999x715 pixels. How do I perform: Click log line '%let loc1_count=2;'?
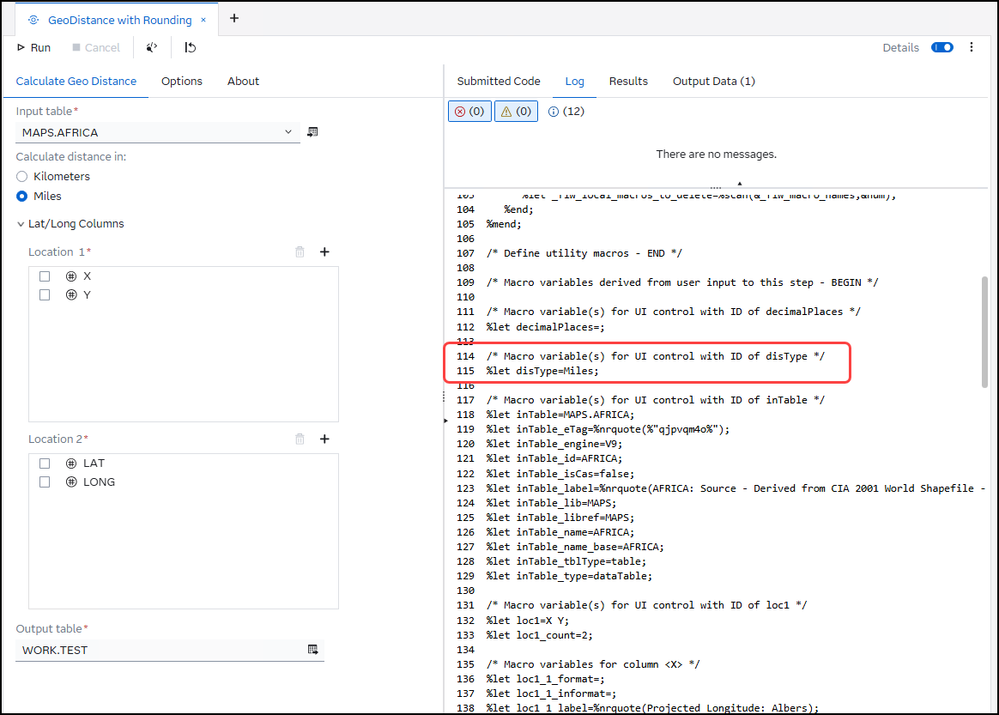540,635
